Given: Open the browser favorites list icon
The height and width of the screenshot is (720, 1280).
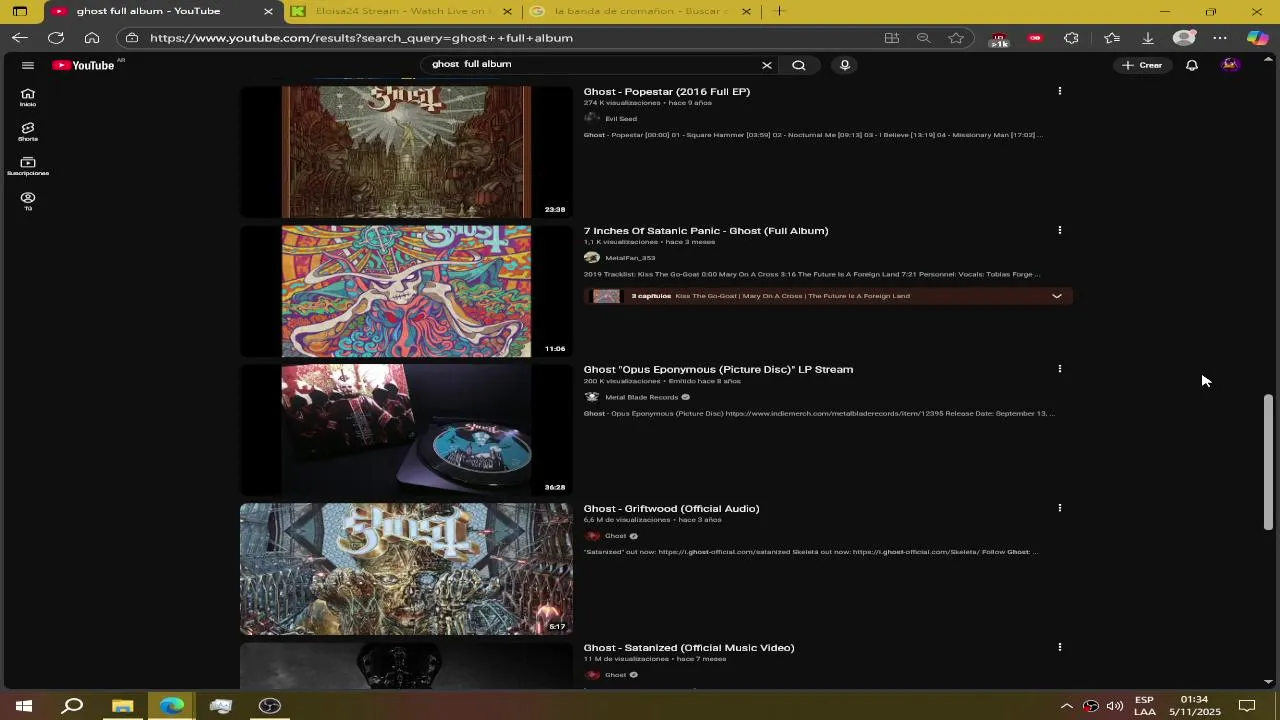Looking at the screenshot, I should 1112,38.
